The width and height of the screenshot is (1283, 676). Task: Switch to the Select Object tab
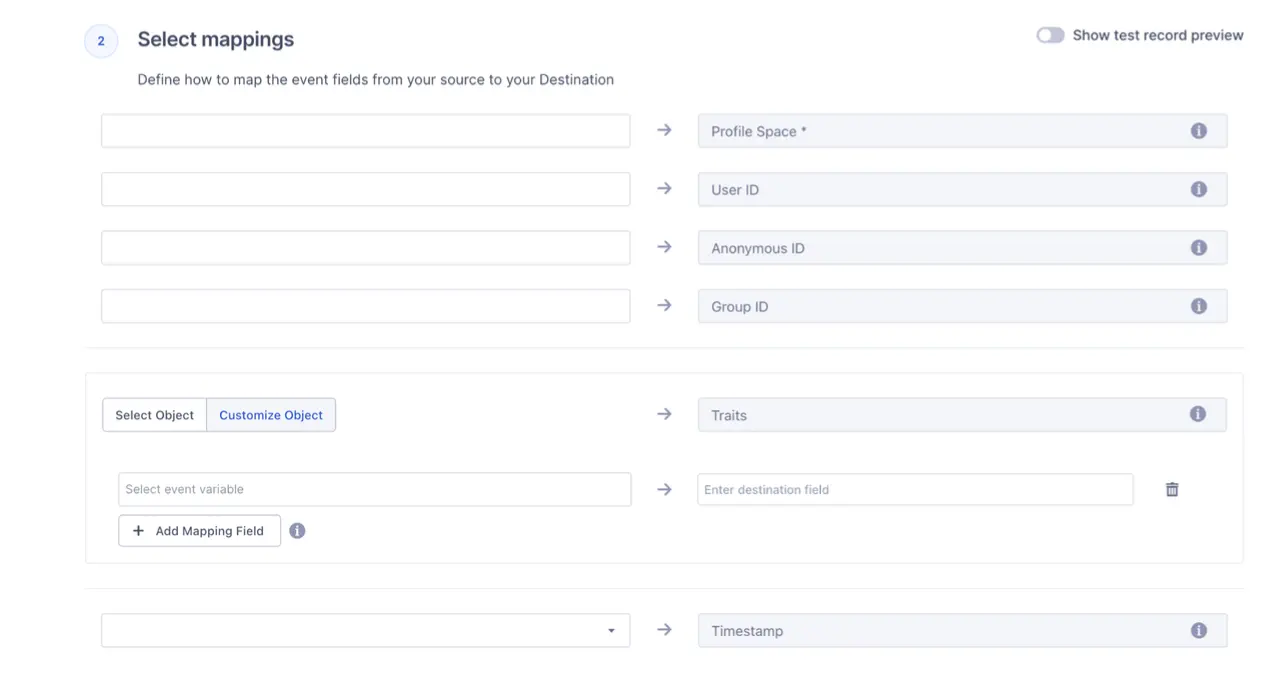pos(154,415)
